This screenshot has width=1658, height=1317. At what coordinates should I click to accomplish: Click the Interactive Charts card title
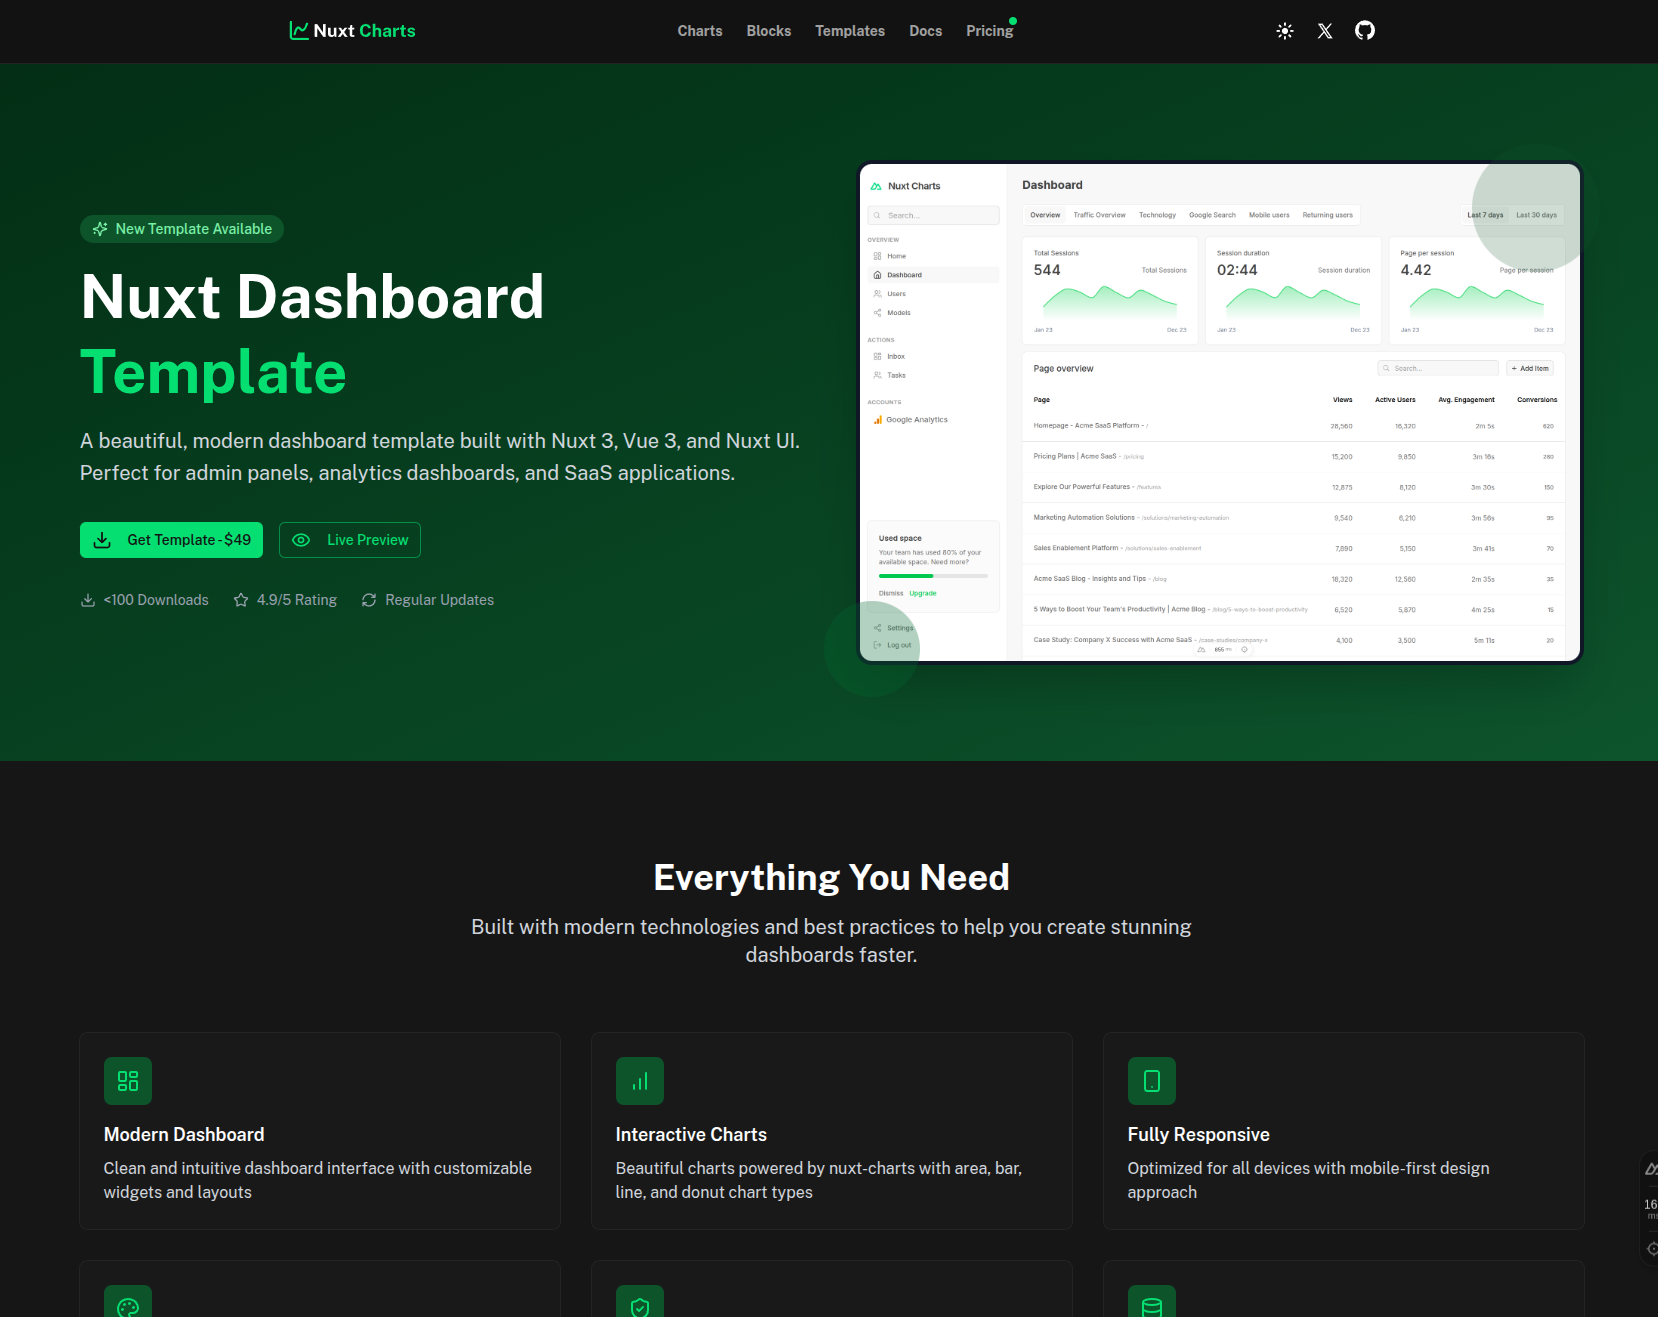click(x=691, y=1135)
